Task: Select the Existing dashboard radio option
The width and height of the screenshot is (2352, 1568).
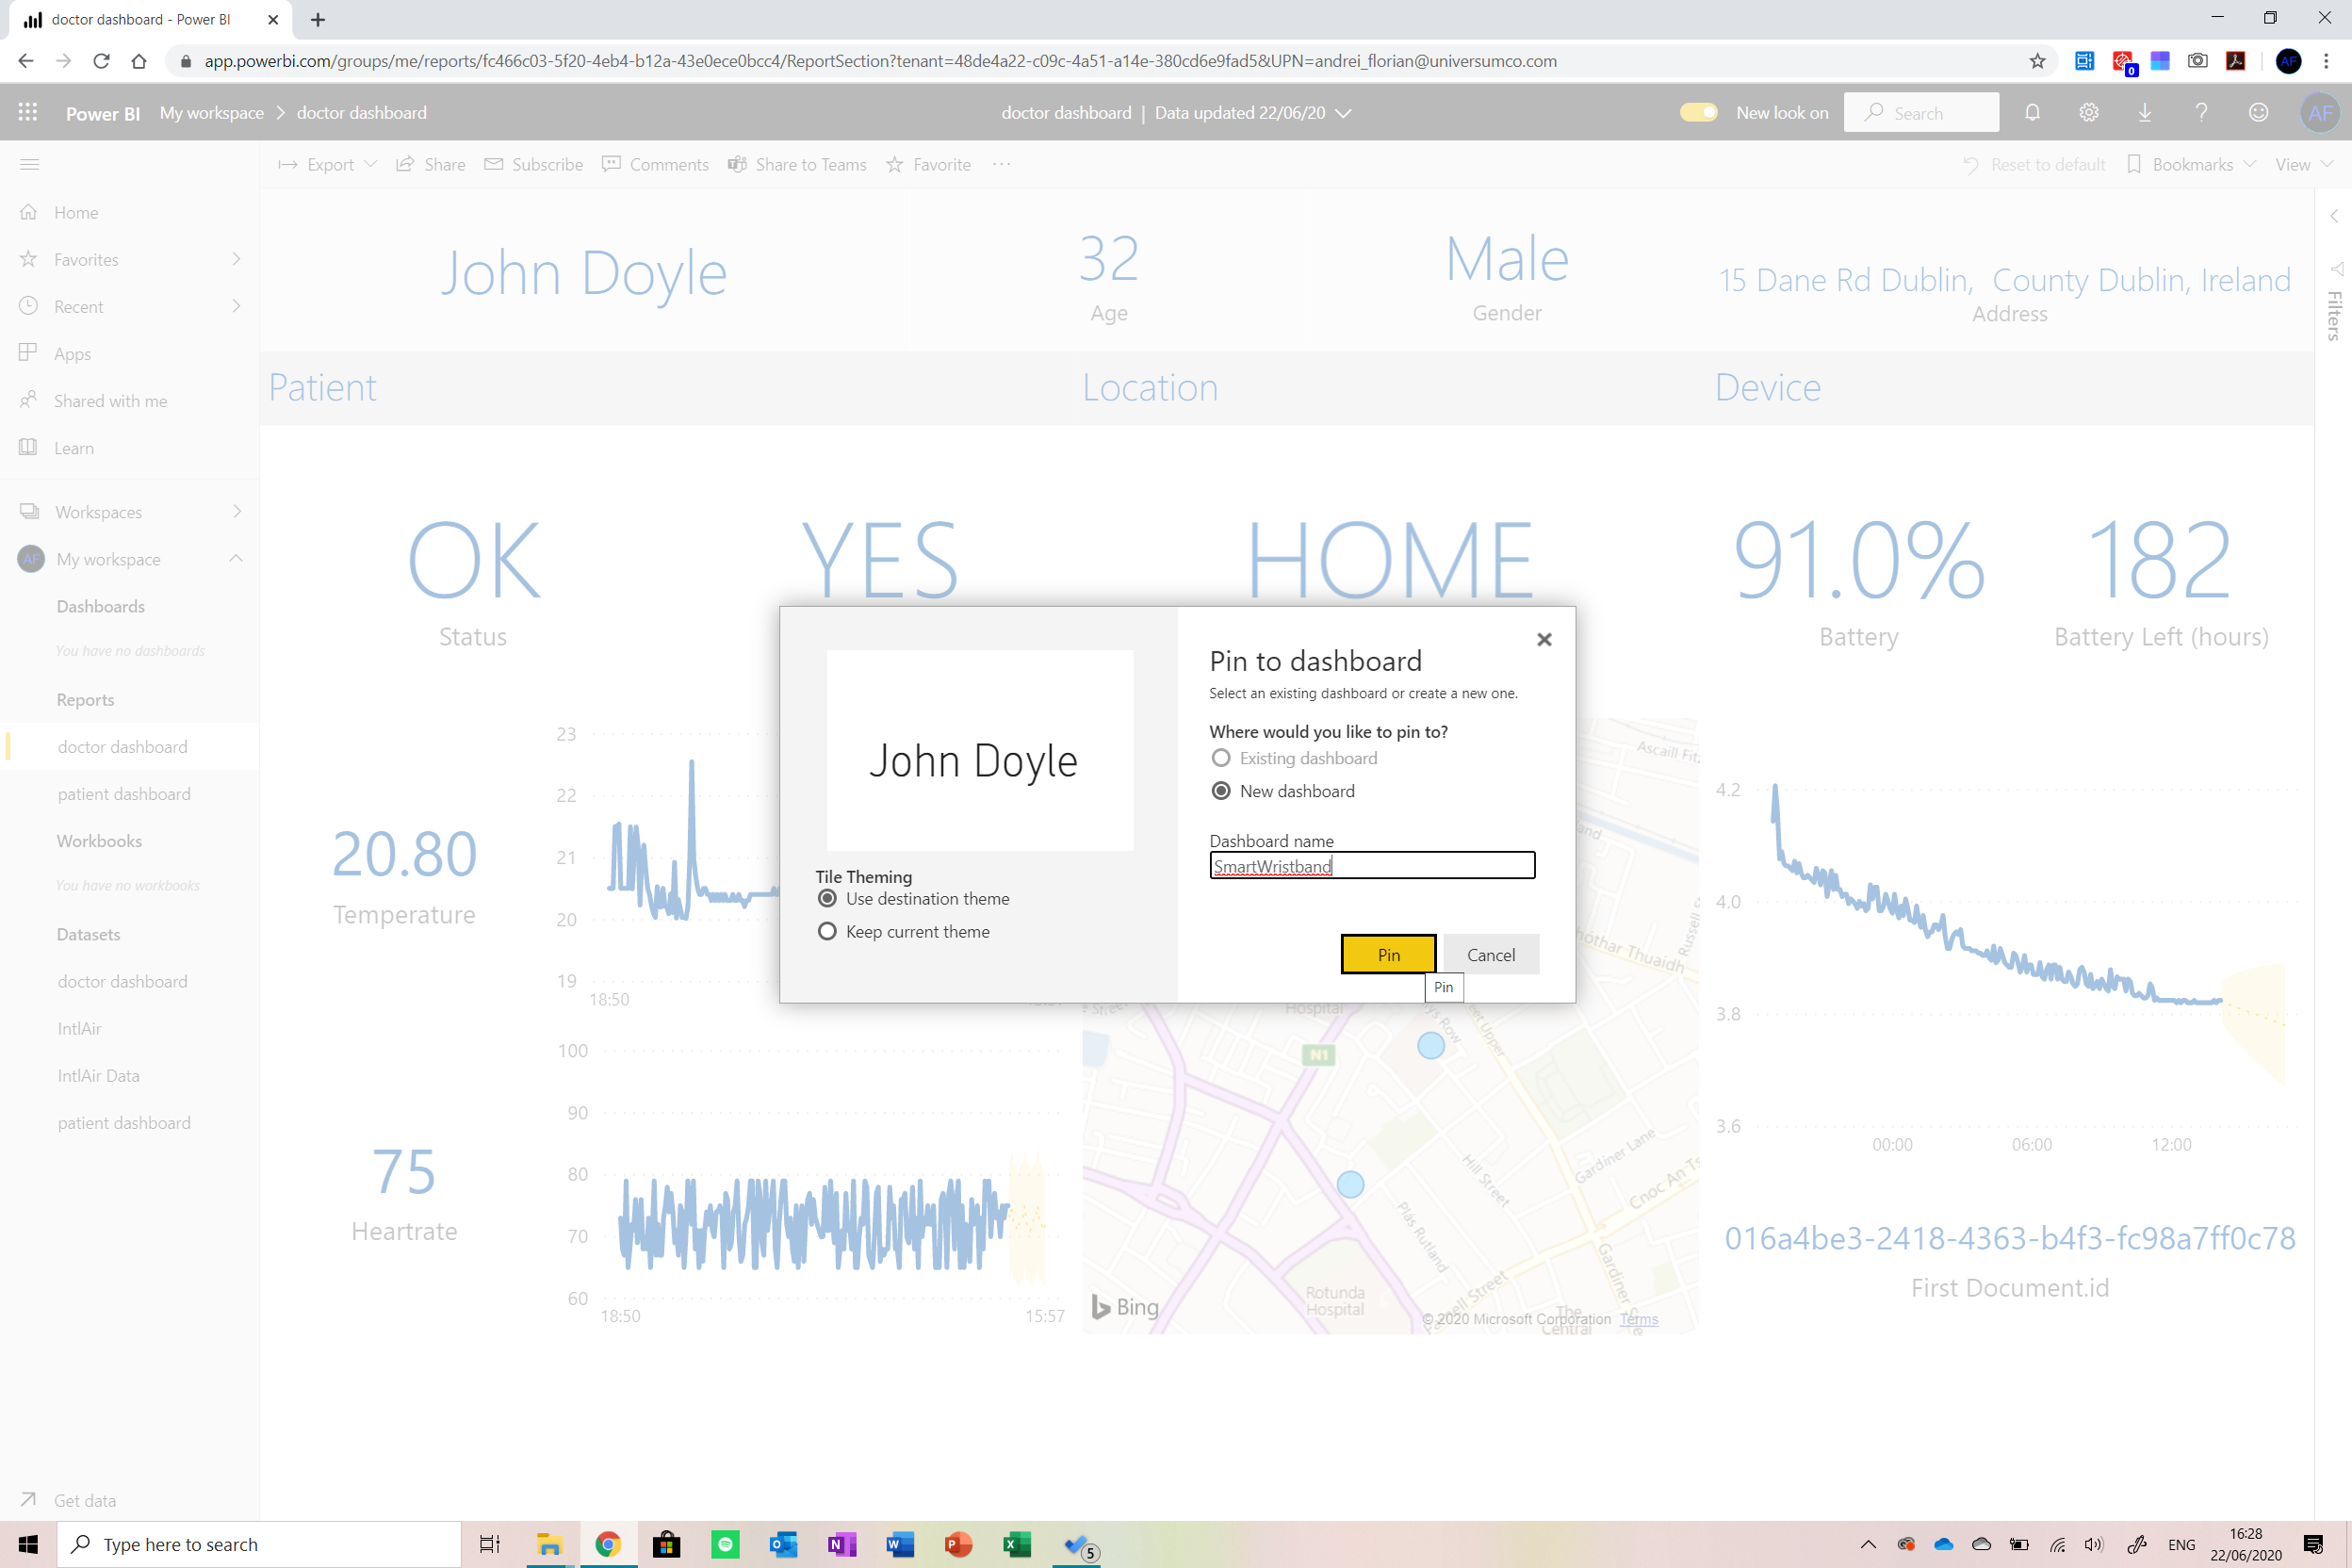Action: click(x=1221, y=758)
